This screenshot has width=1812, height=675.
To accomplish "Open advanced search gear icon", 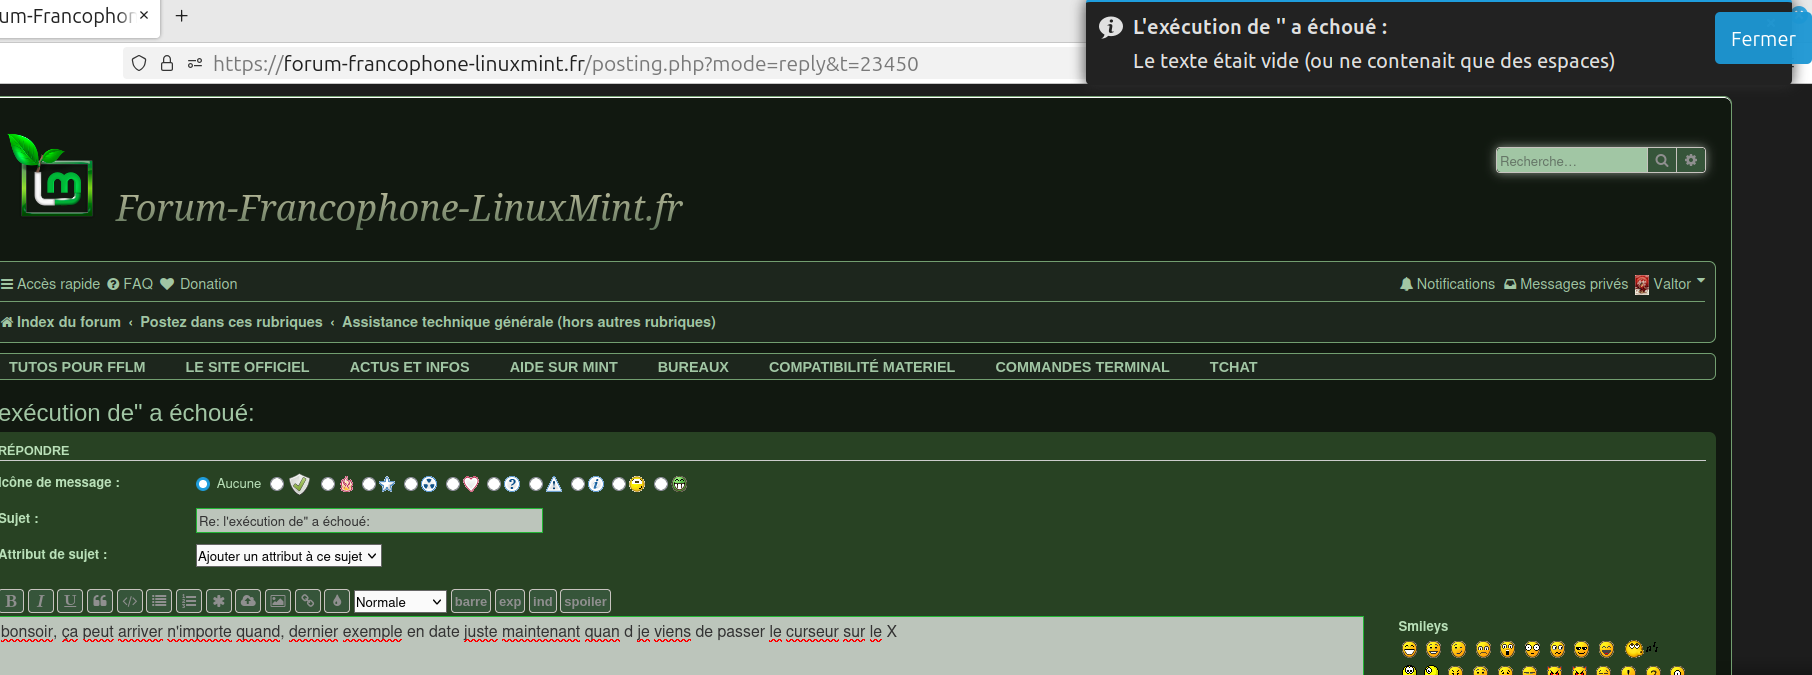I will coord(1691,160).
